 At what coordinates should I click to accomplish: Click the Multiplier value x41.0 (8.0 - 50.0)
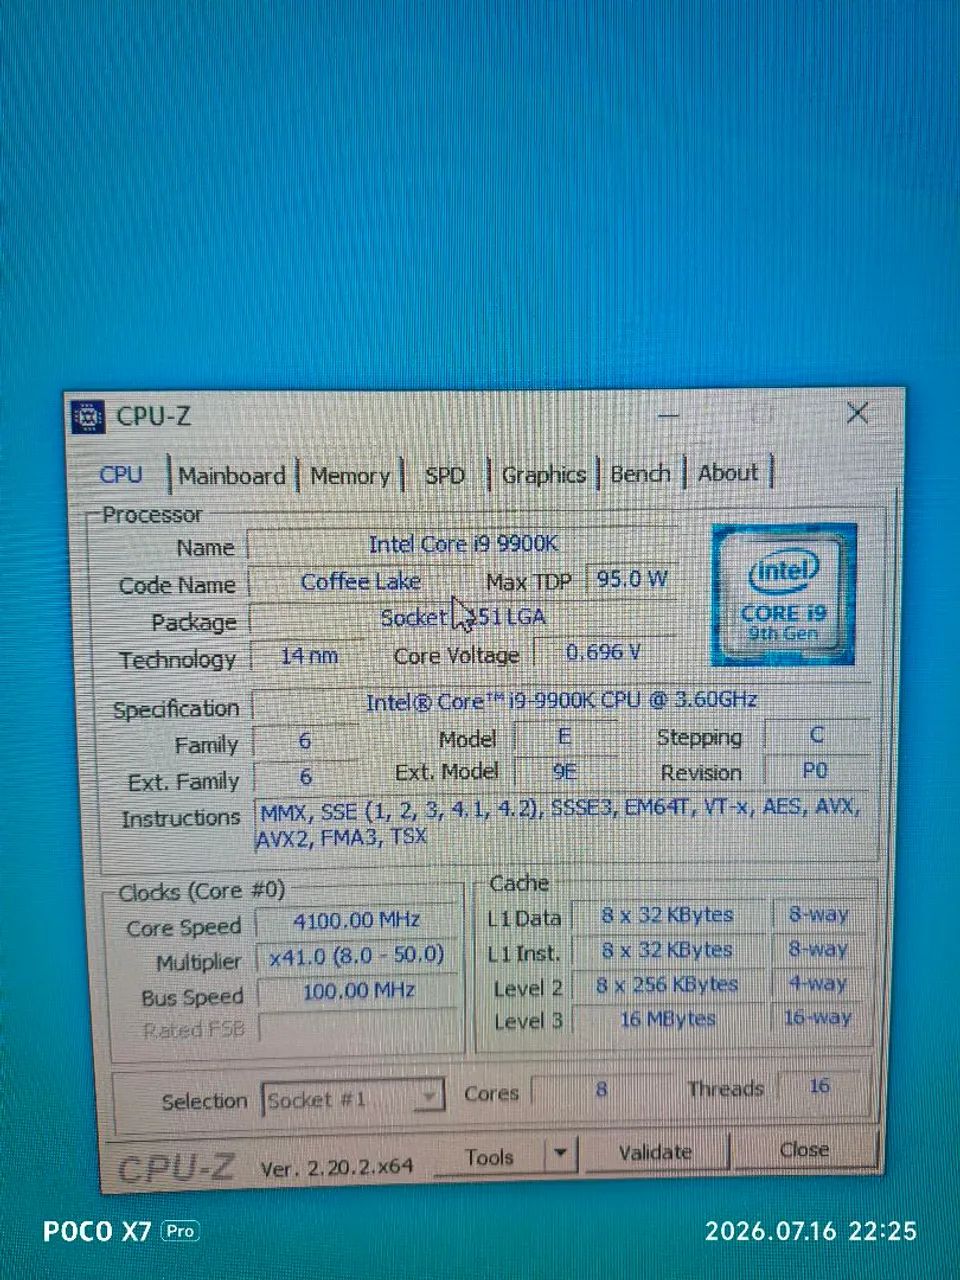[x=357, y=956]
